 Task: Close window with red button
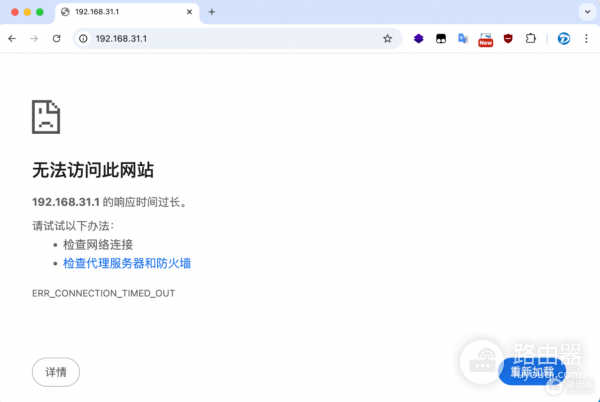15,12
